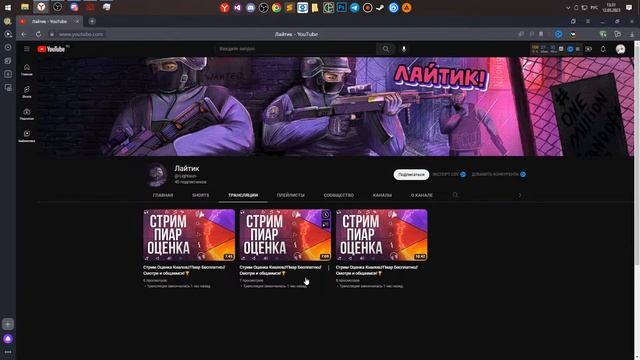Click the browser back arrow
This screenshot has width=640, height=360.
tap(24, 34)
